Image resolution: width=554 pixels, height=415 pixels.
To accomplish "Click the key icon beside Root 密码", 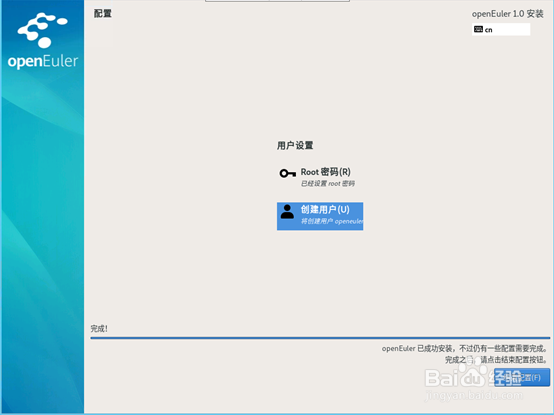I will [x=288, y=173].
